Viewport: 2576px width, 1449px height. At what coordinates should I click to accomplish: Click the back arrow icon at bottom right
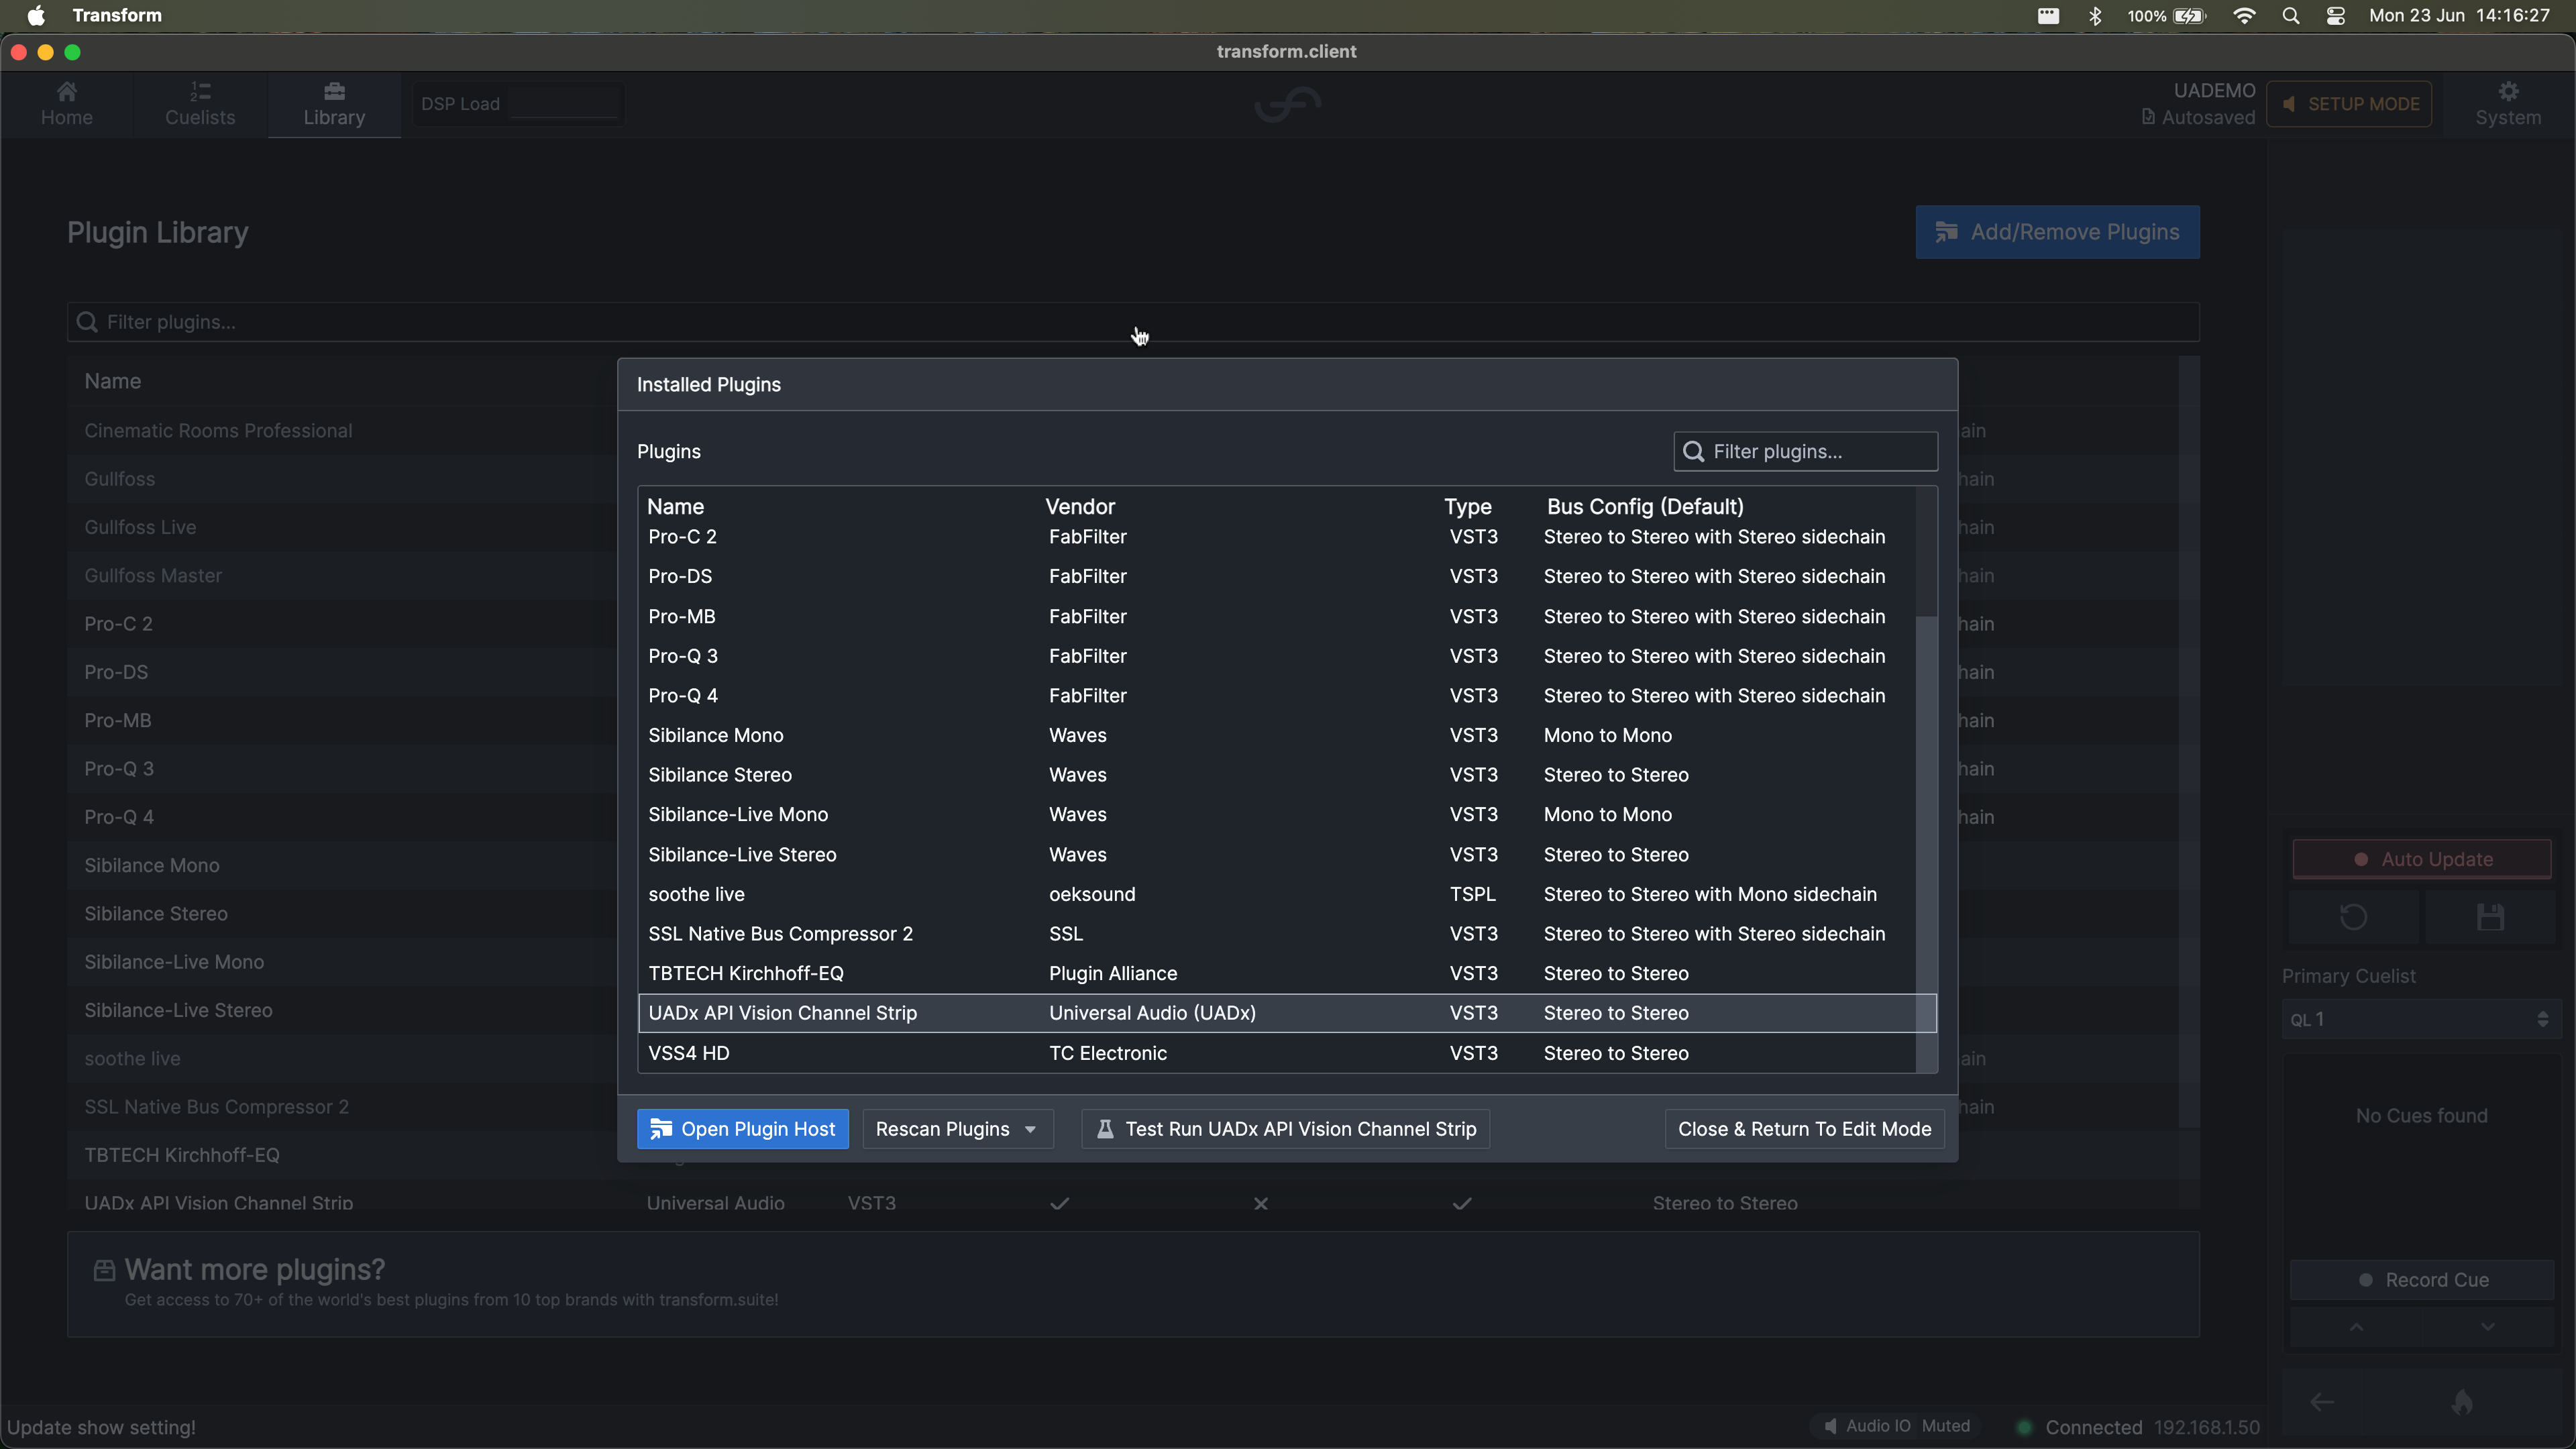point(2322,1402)
